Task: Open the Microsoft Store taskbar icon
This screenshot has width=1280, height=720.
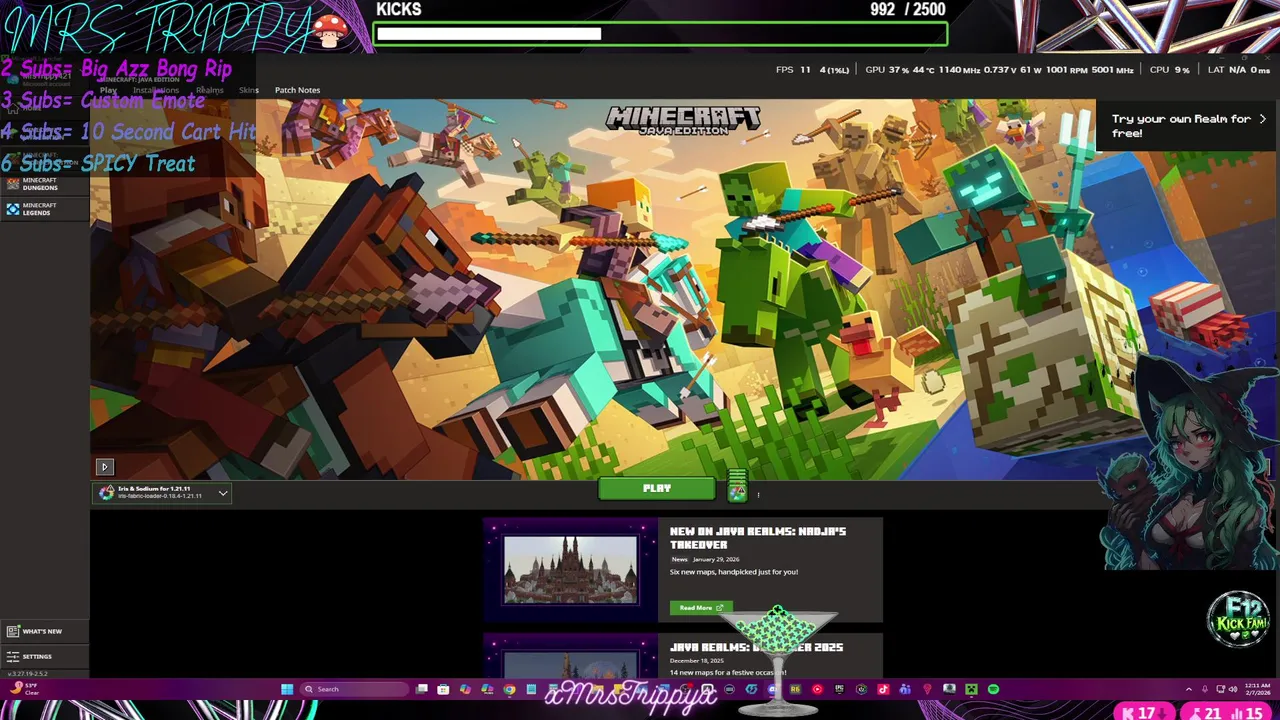Action: [x=443, y=689]
